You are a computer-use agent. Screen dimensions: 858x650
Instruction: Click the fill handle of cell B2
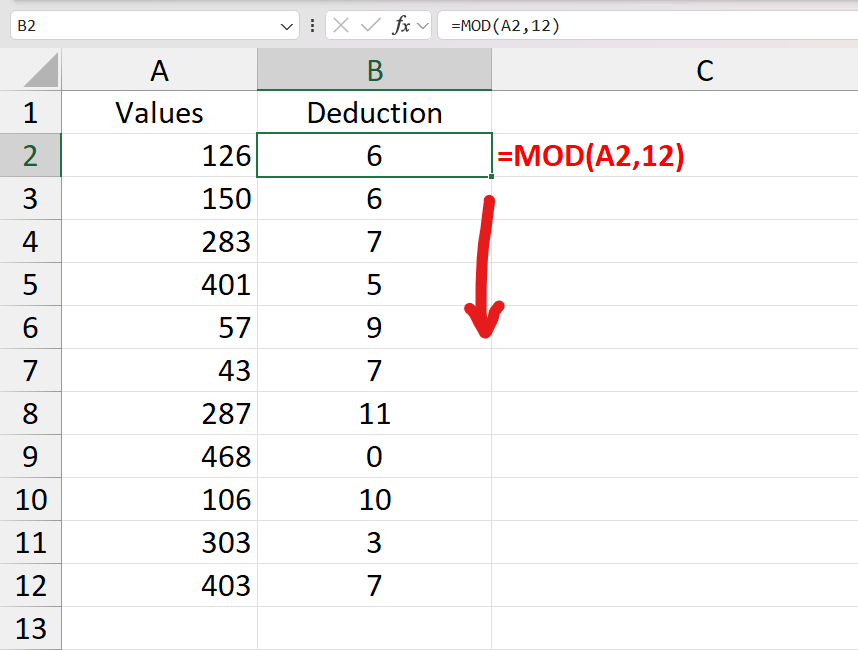tap(491, 176)
